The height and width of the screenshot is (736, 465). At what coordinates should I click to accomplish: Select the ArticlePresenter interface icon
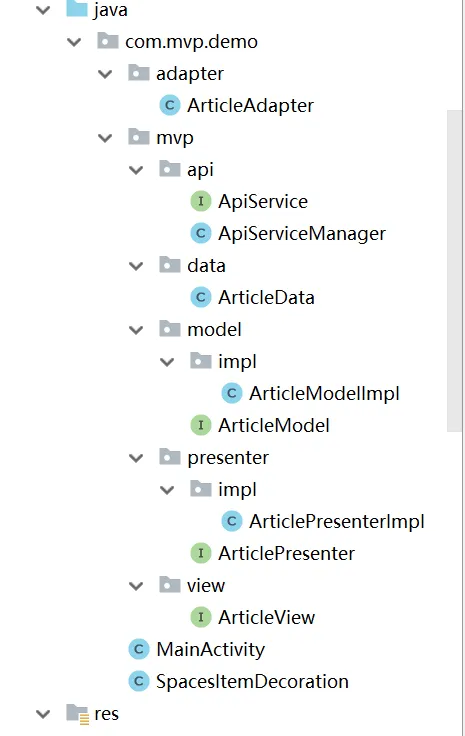click(x=201, y=553)
